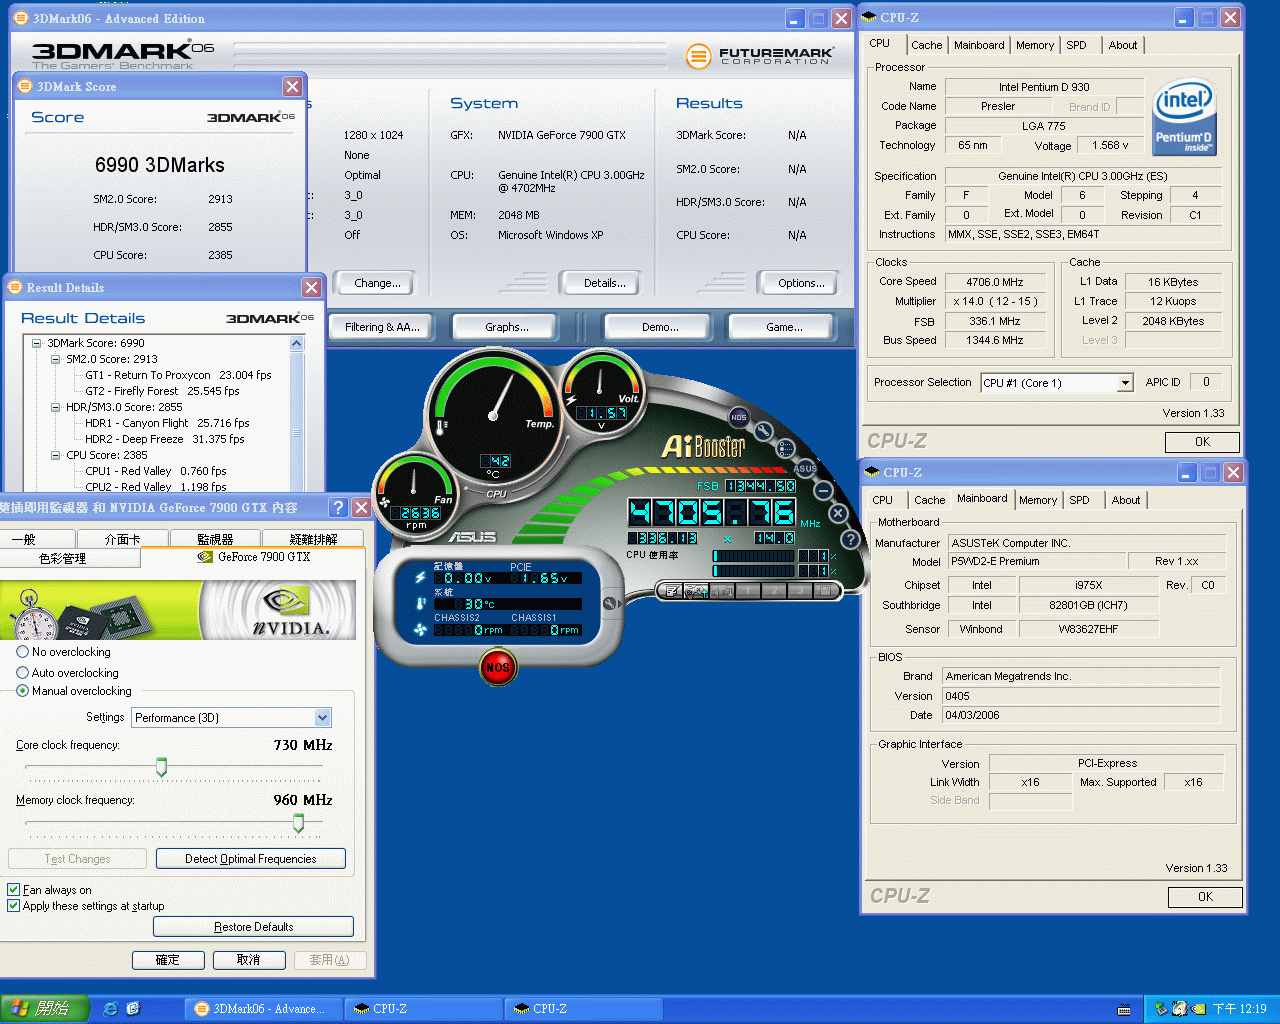Open the list options icon in AI Booster
The image size is (1280, 1024).
tap(786, 449)
